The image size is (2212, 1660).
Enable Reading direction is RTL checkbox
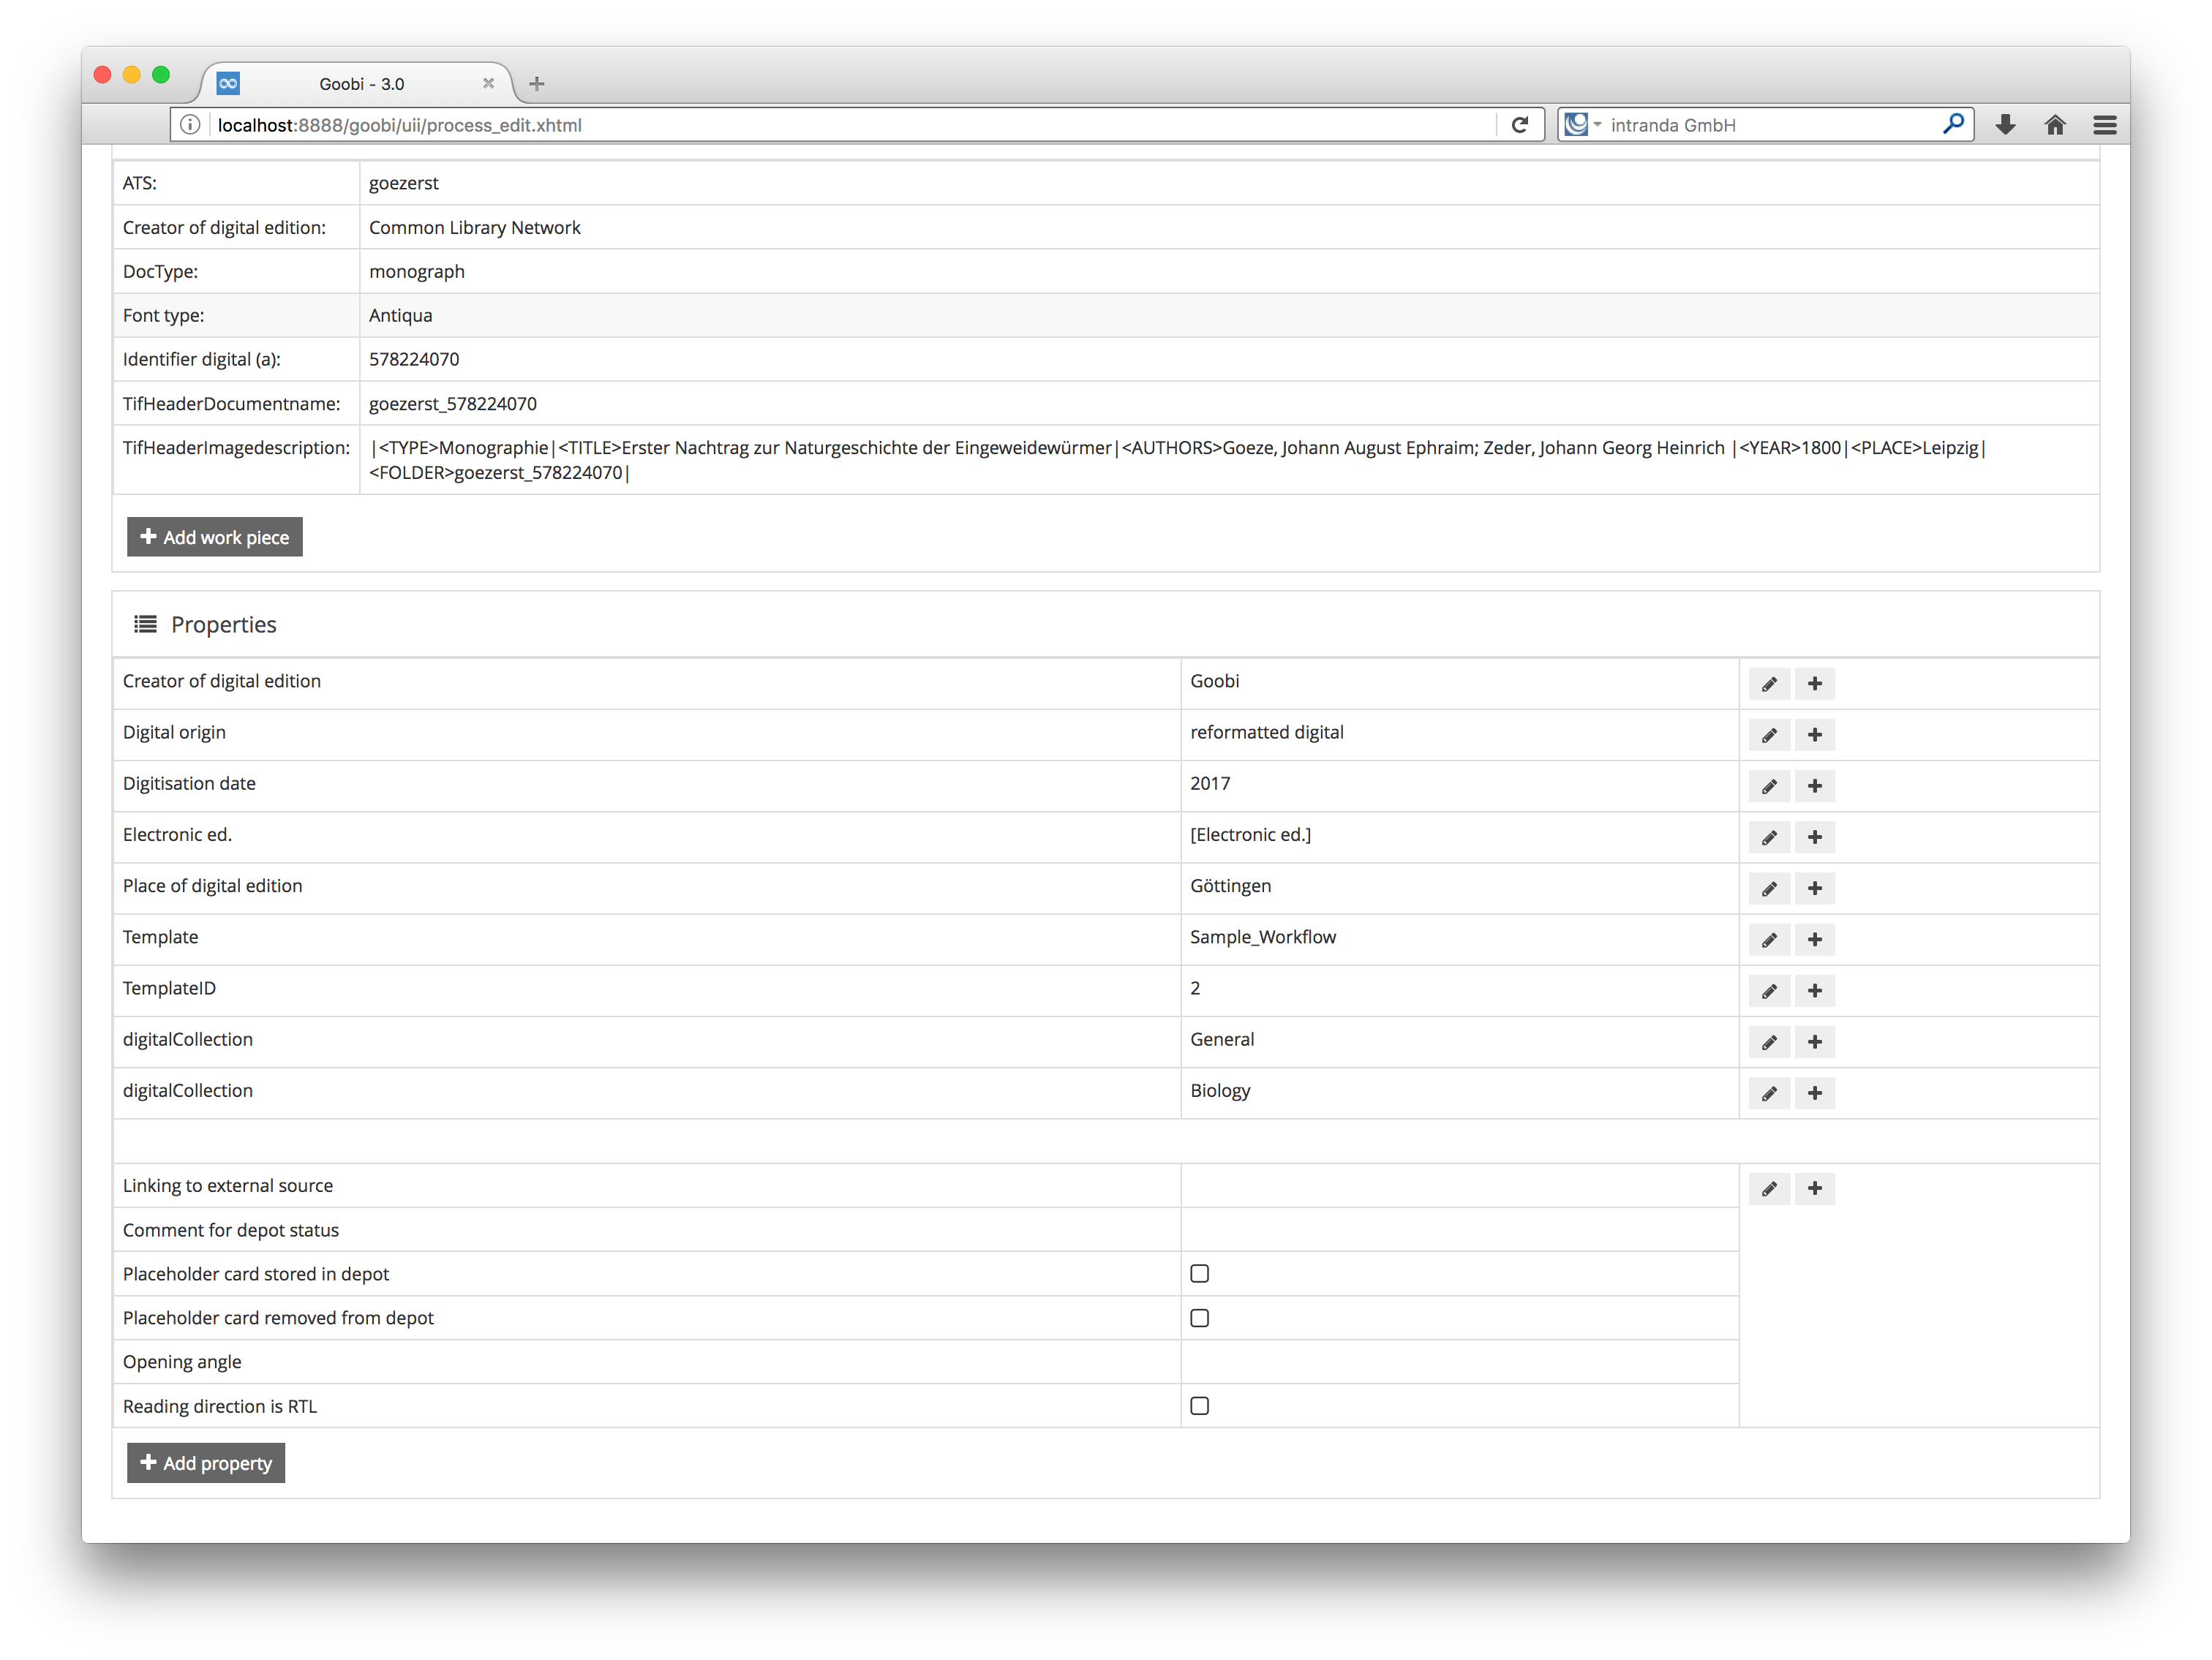click(x=1199, y=1406)
